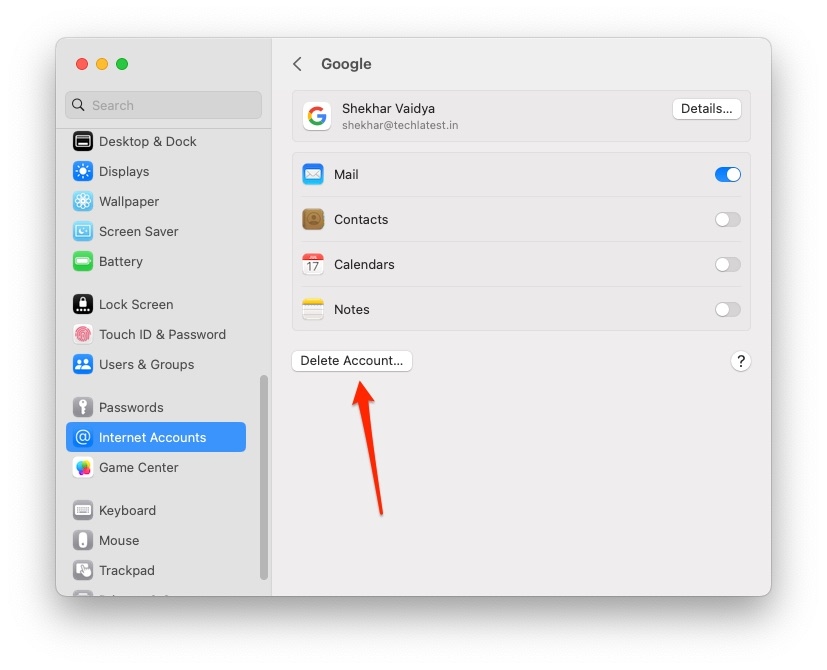This screenshot has width=827, height=670.
Task: Click the Mouse icon in sidebar
Action: click(x=83, y=540)
